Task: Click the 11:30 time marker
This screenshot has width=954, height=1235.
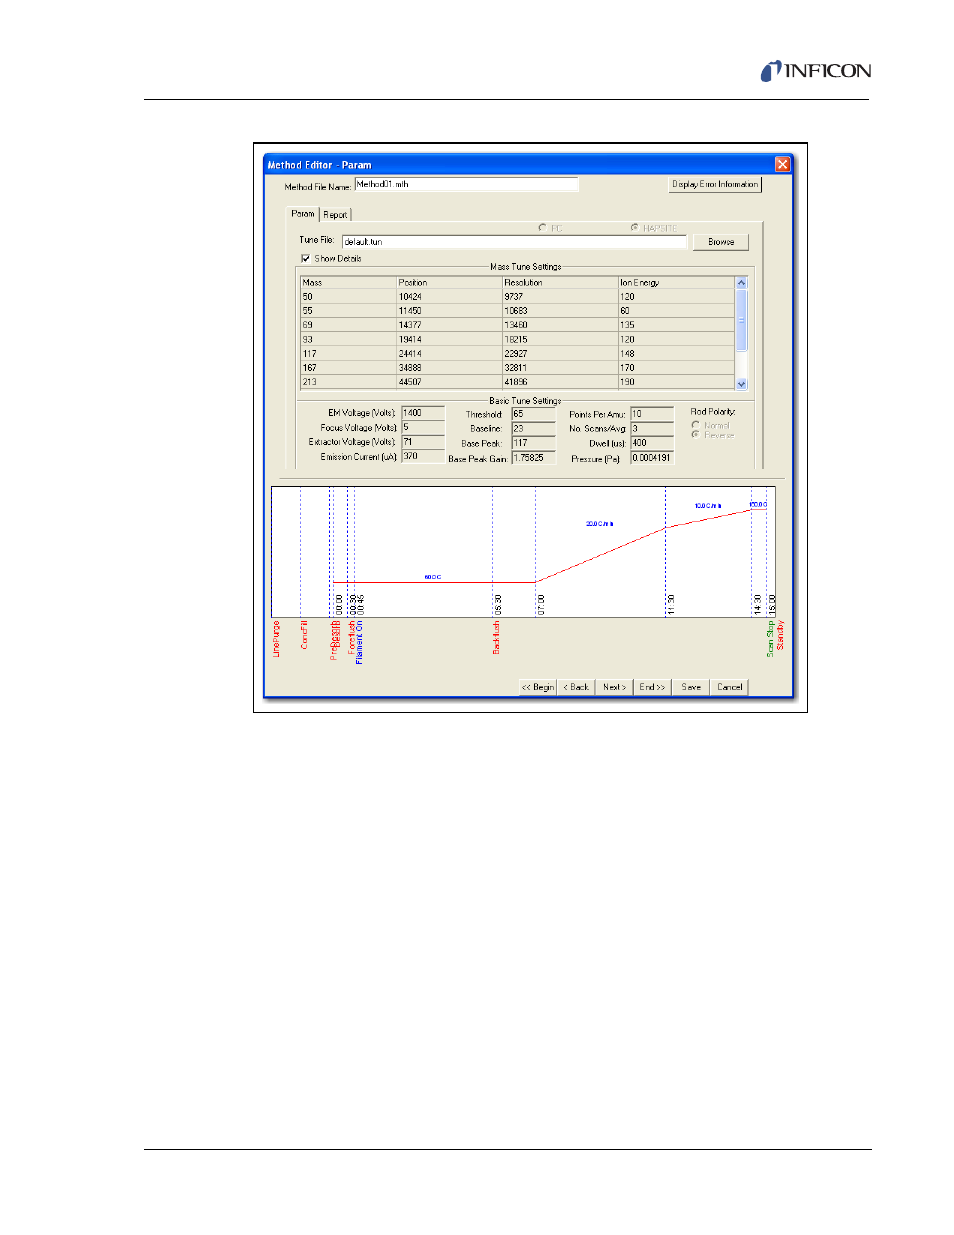Action: (x=671, y=605)
